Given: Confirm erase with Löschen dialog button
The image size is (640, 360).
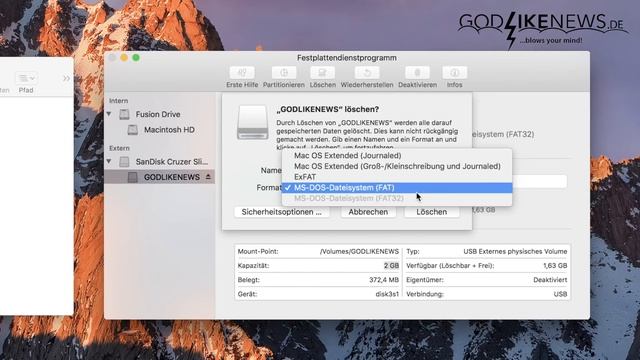Looking at the screenshot, I should click(431, 212).
